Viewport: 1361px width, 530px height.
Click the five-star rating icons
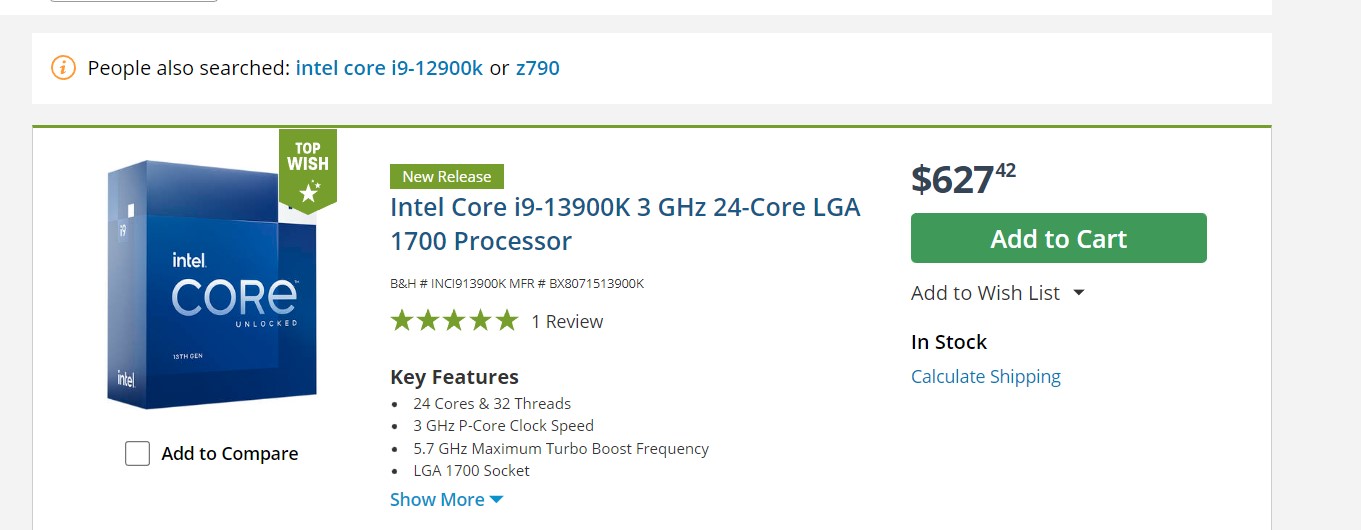[x=454, y=321]
